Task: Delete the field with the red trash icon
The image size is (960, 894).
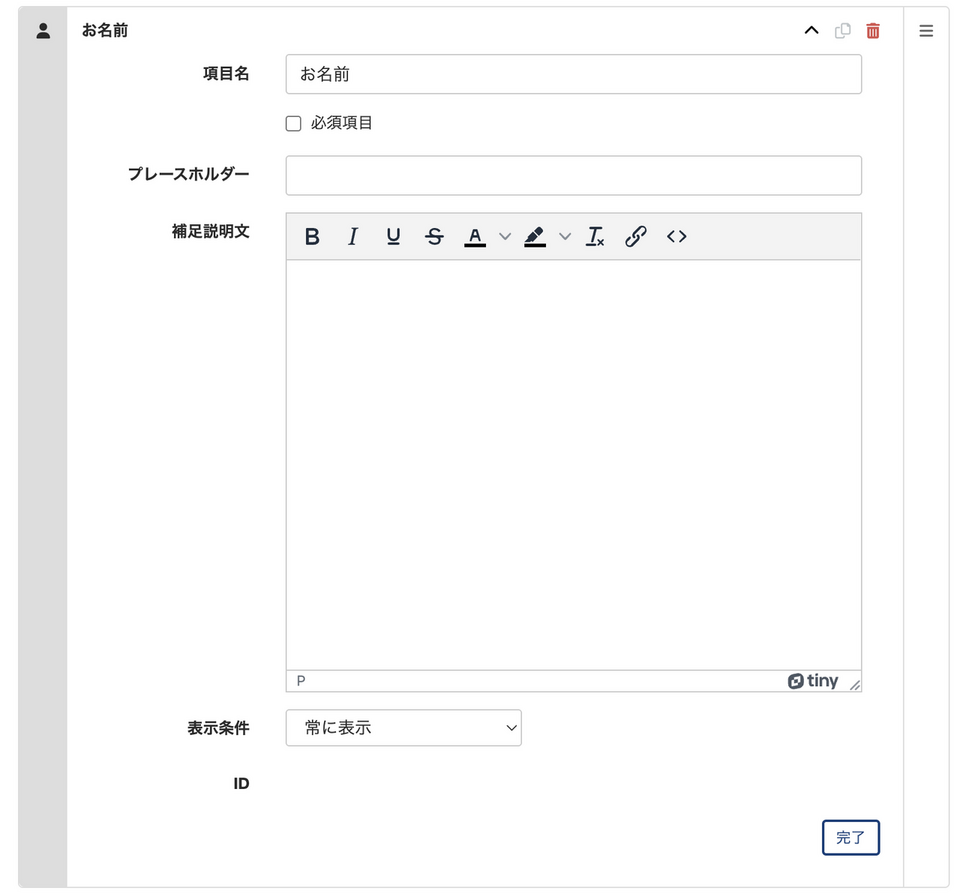Action: 873,31
